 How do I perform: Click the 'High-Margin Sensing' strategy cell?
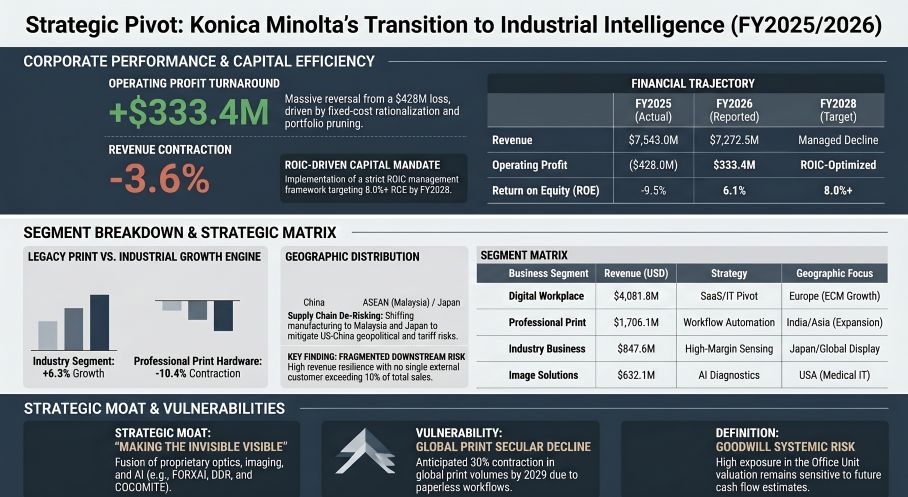coord(728,349)
